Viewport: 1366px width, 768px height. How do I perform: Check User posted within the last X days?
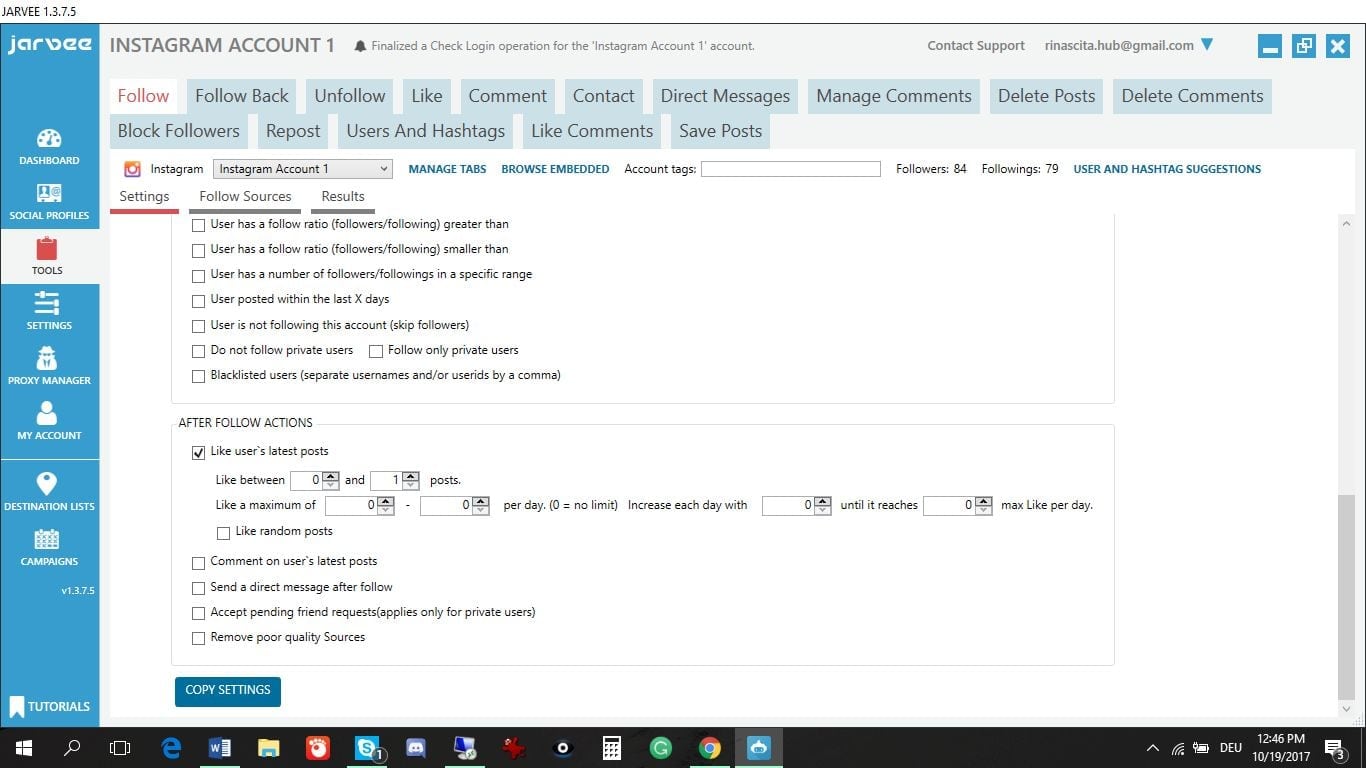198,300
